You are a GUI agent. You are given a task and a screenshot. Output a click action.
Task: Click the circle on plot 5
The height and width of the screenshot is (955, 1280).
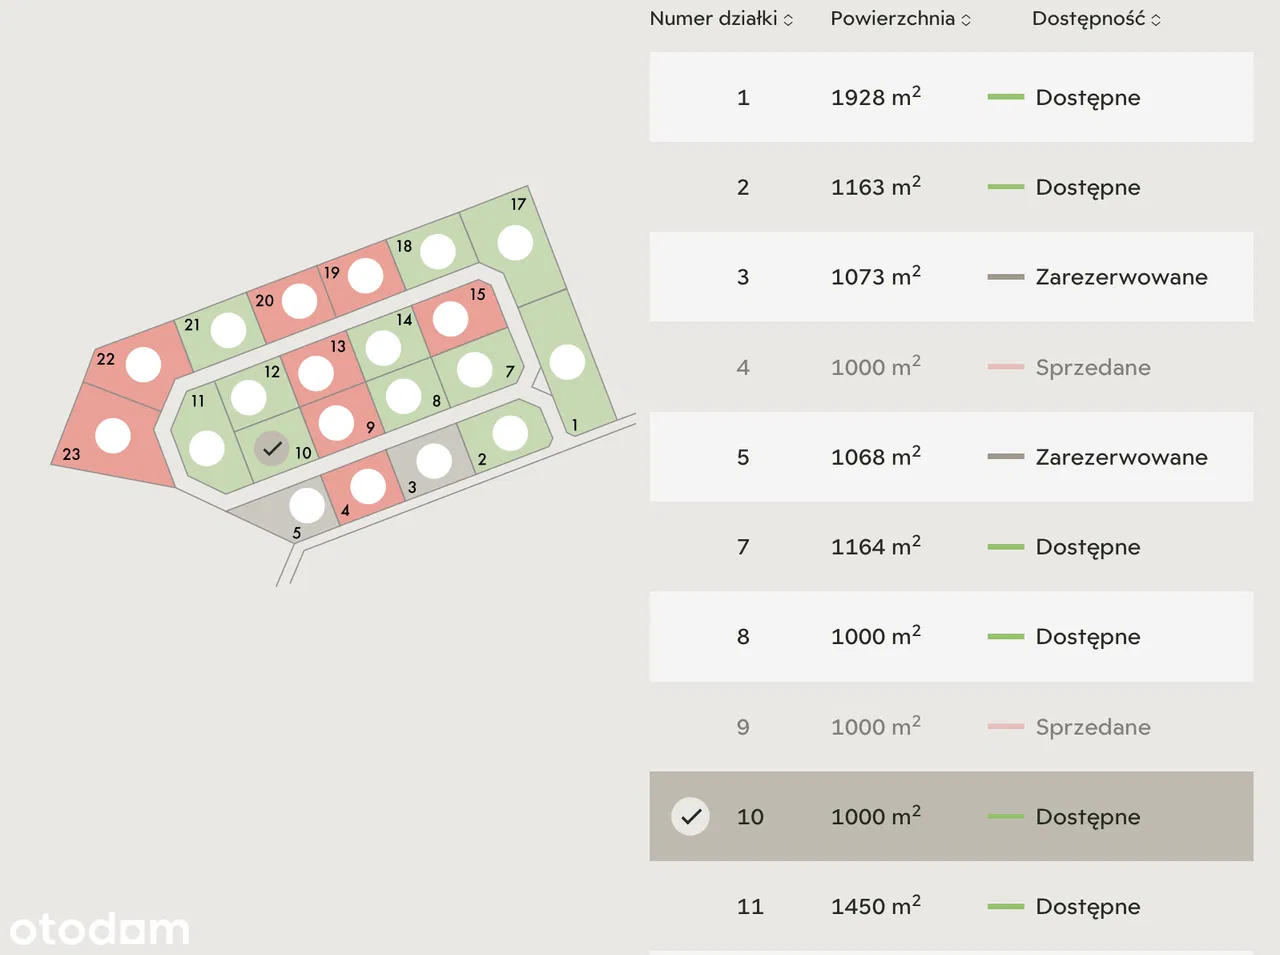[x=307, y=505]
